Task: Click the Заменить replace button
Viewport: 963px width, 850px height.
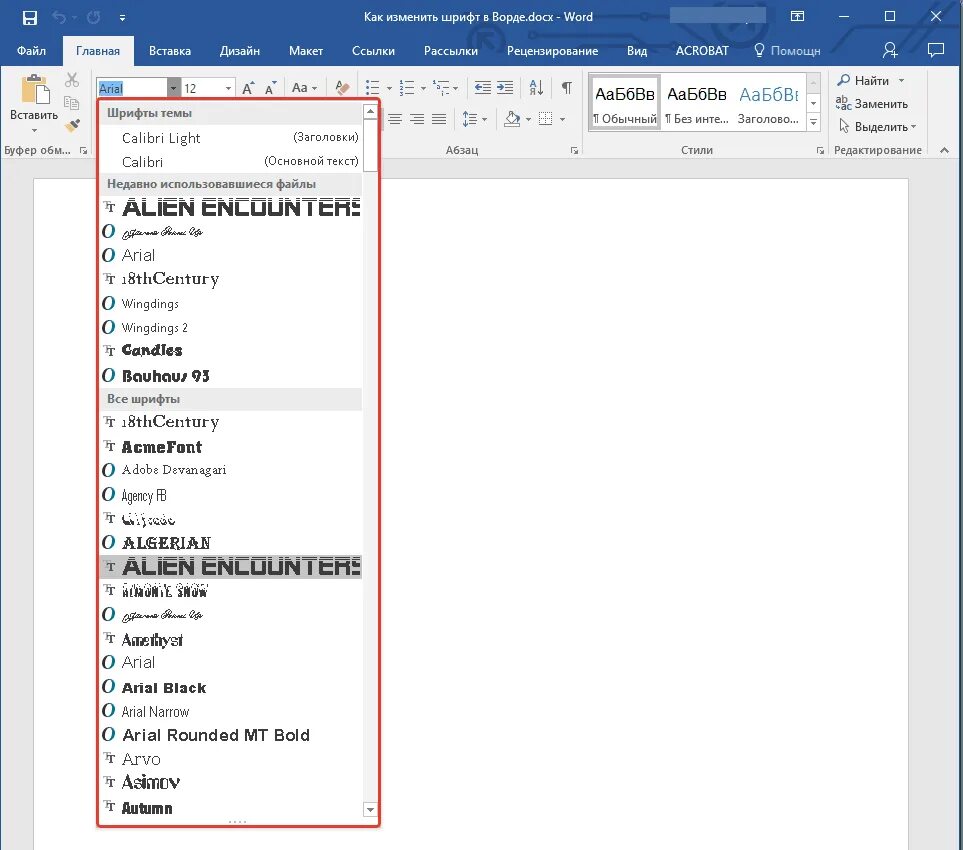Action: 871,103
